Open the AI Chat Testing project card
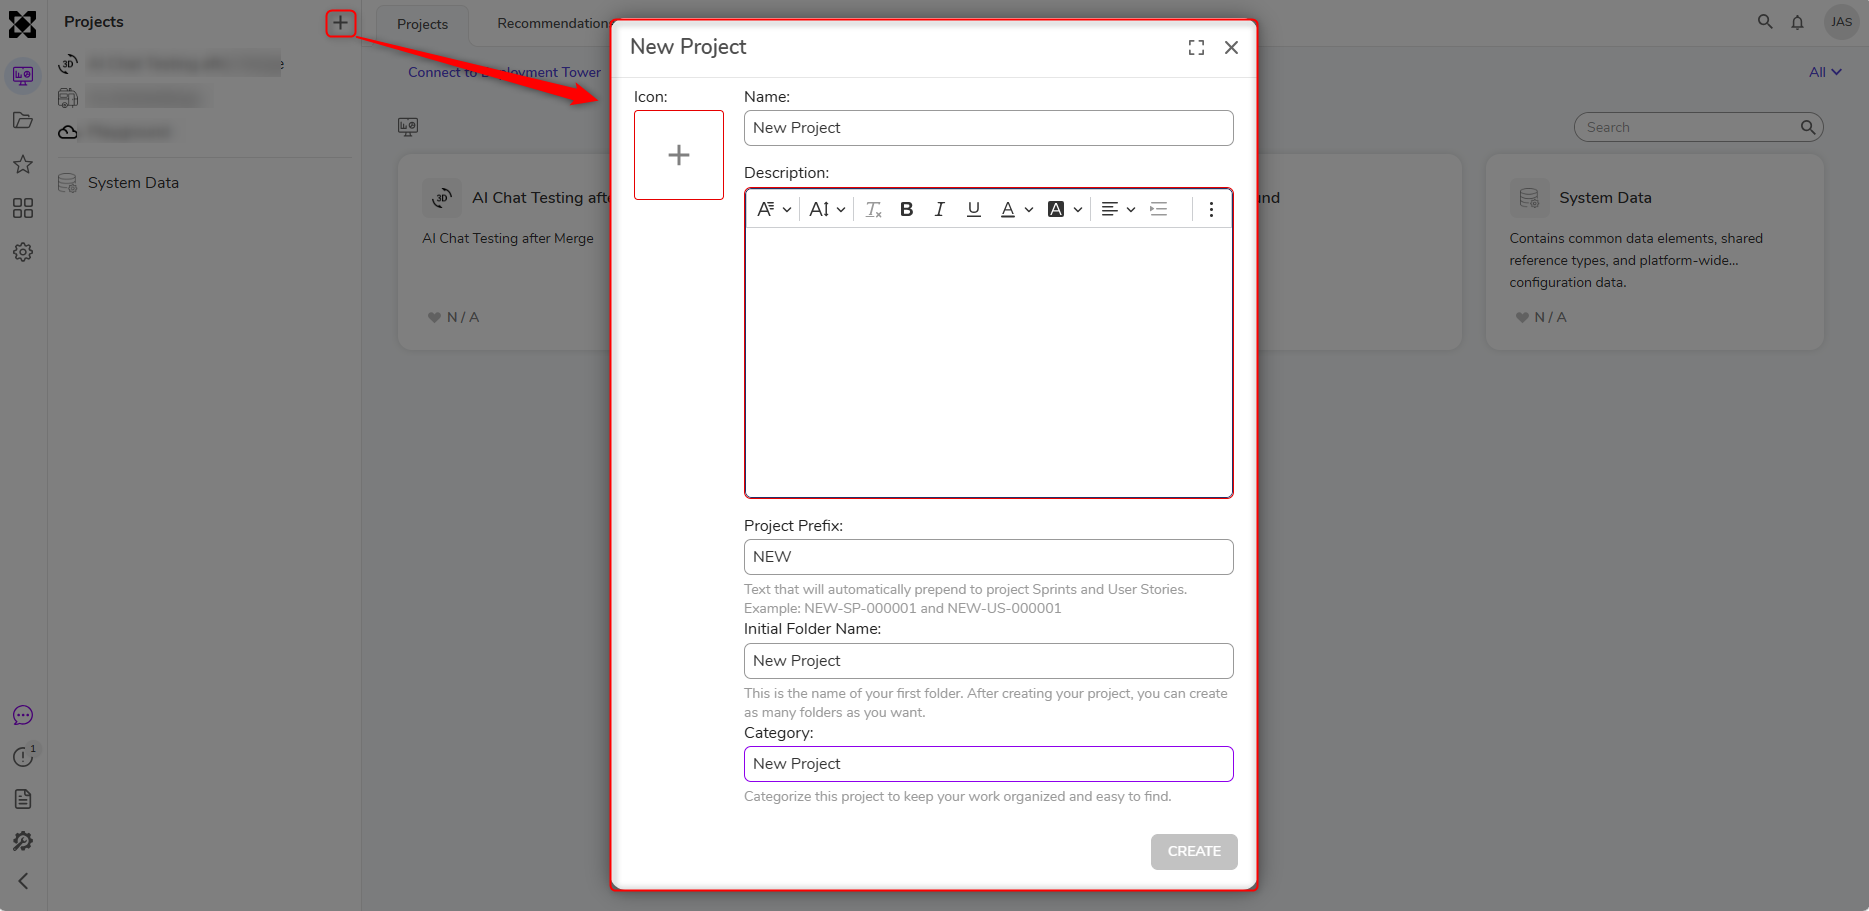The height and width of the screenshot is (911, 1869). click(x=504, y=252)
